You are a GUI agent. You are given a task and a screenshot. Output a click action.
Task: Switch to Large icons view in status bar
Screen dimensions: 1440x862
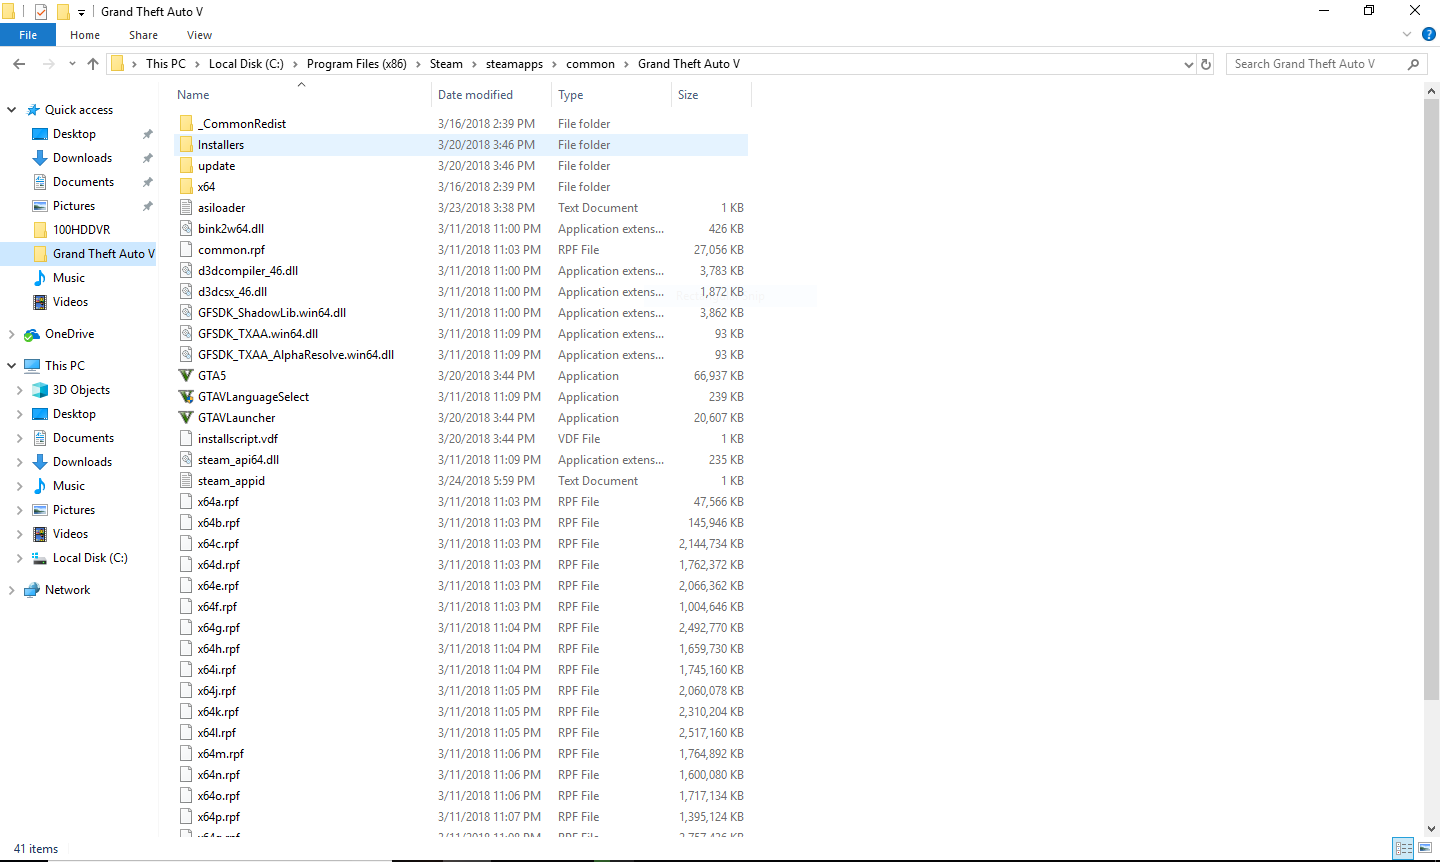1425,848
